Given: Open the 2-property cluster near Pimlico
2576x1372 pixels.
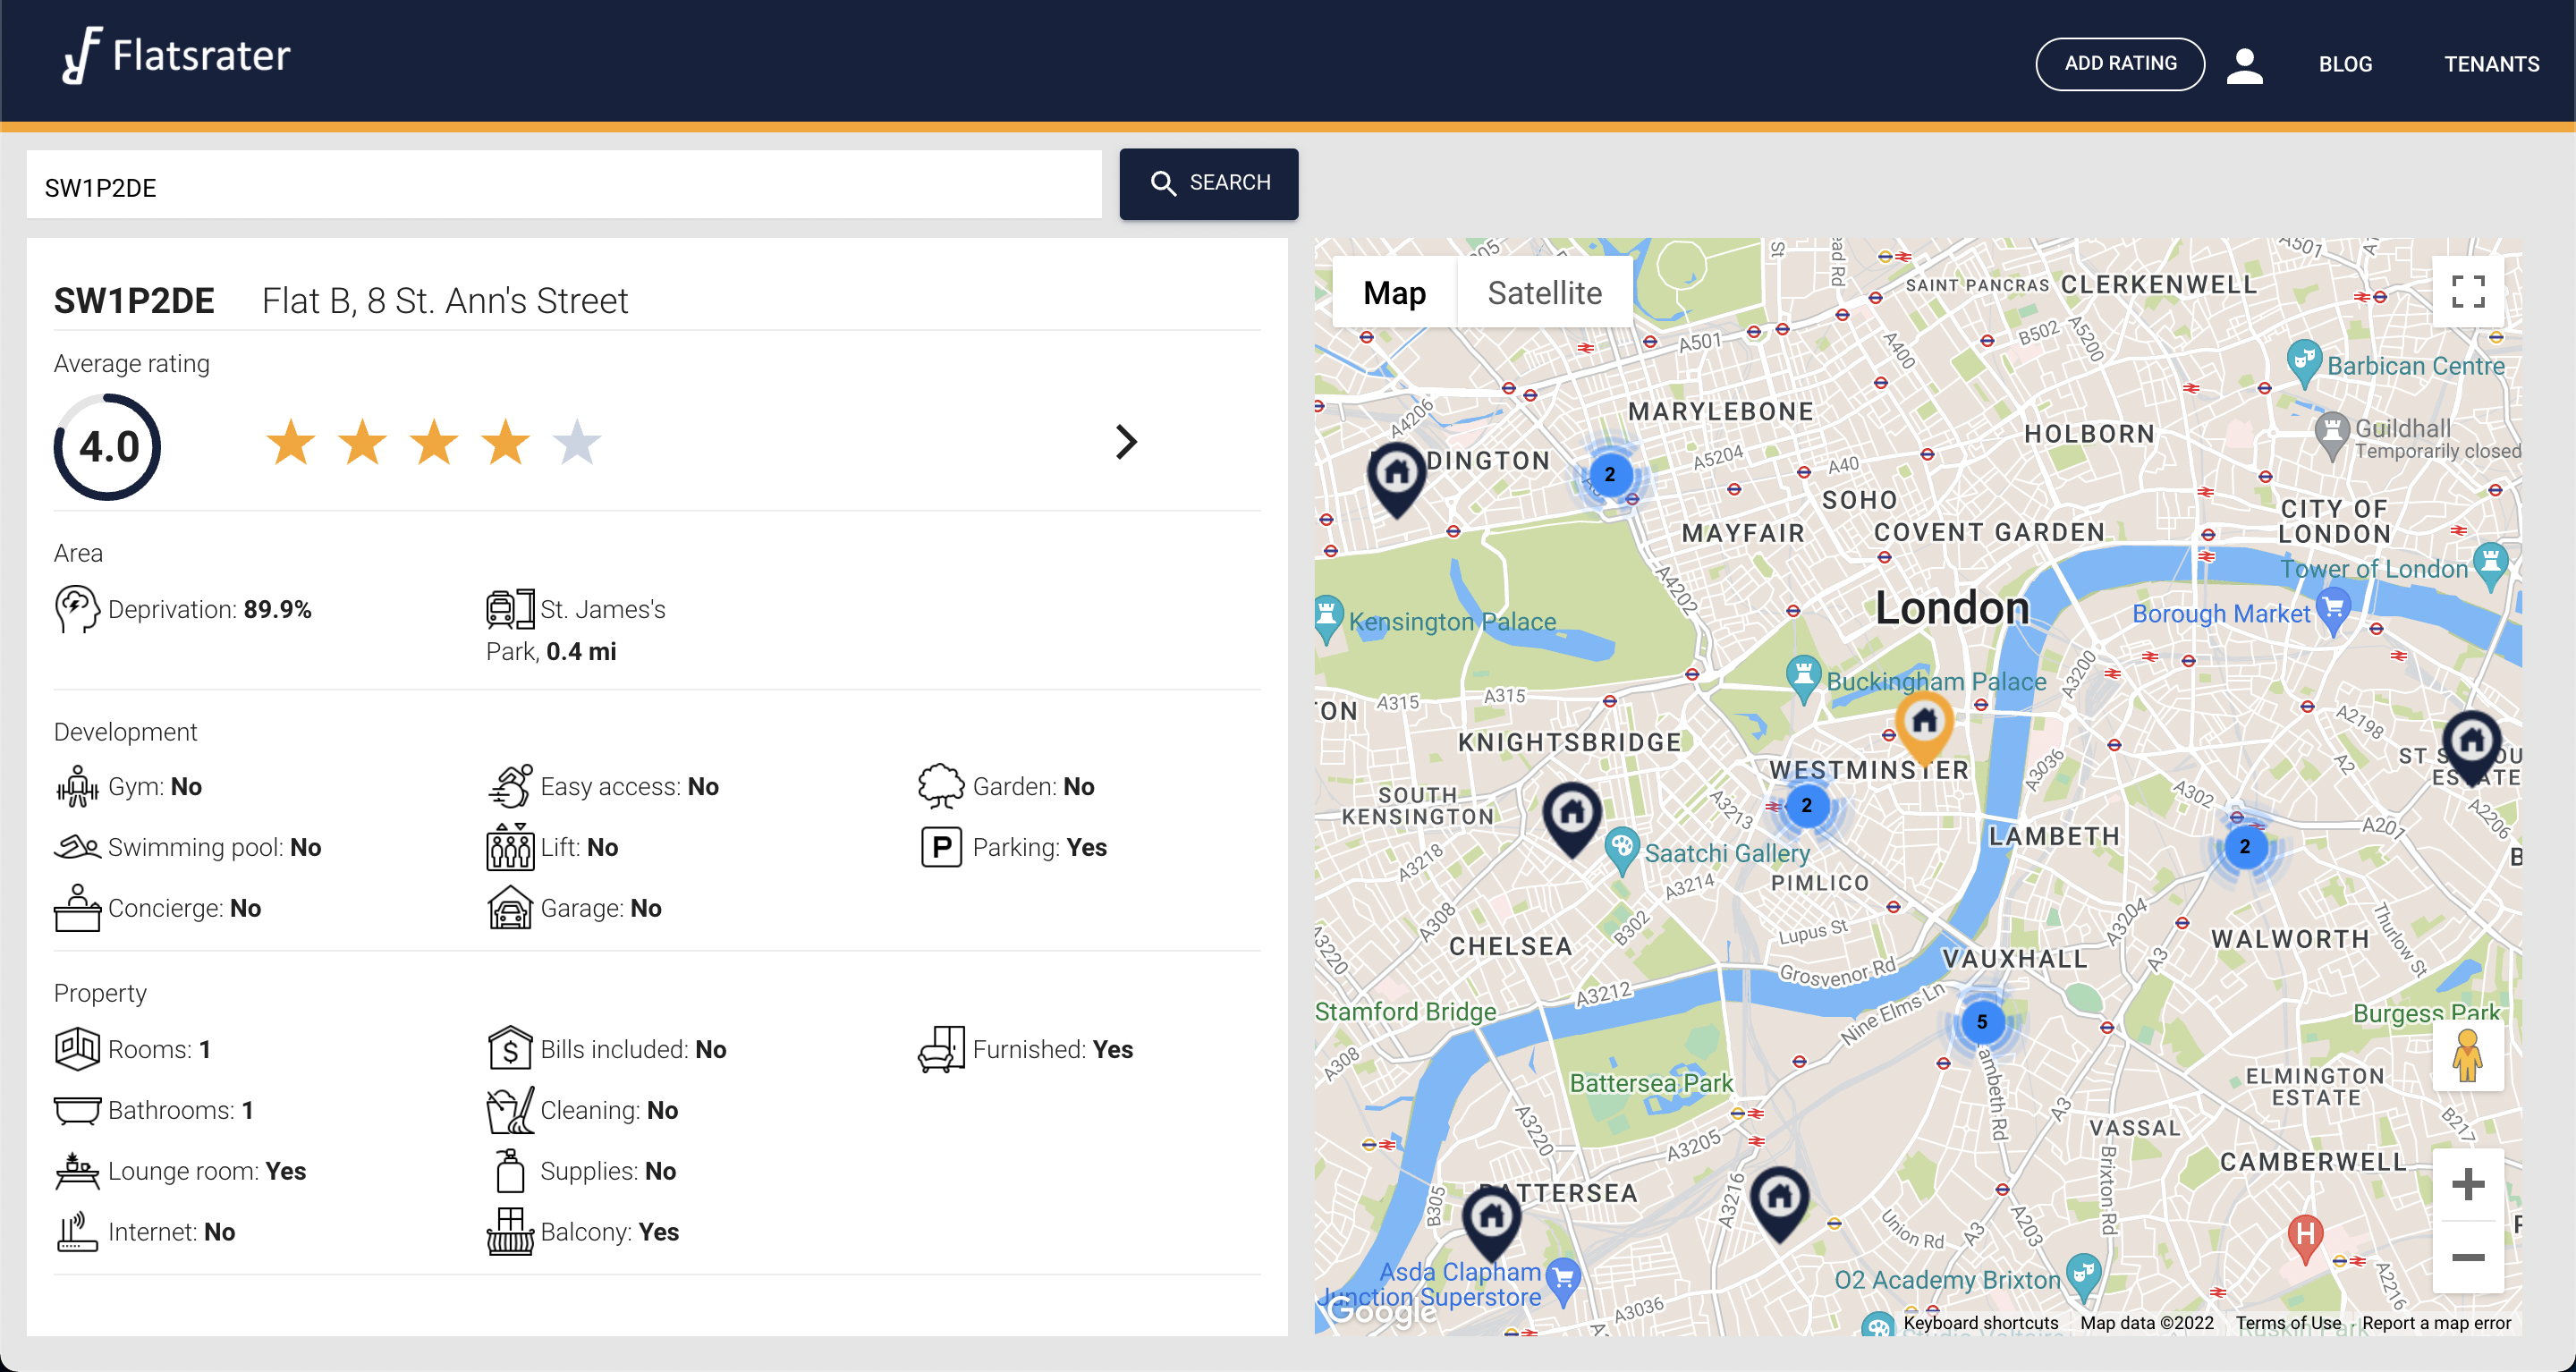Looking at the screenshot, I should point(1806,805).
